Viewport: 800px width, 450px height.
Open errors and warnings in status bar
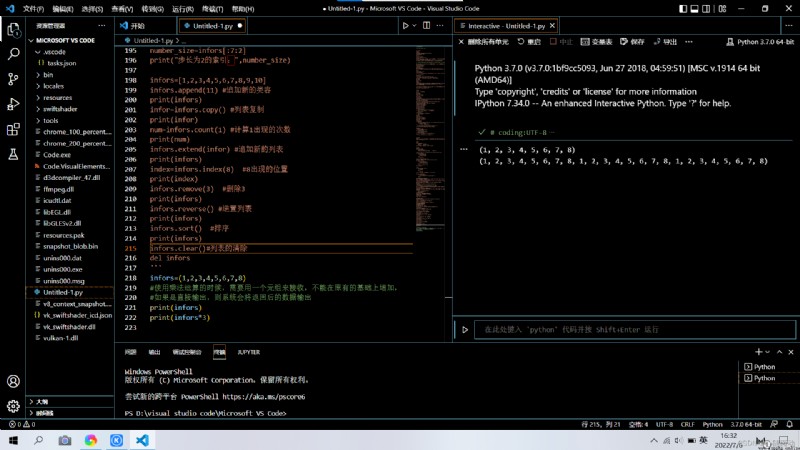click(x=22, y=424)
